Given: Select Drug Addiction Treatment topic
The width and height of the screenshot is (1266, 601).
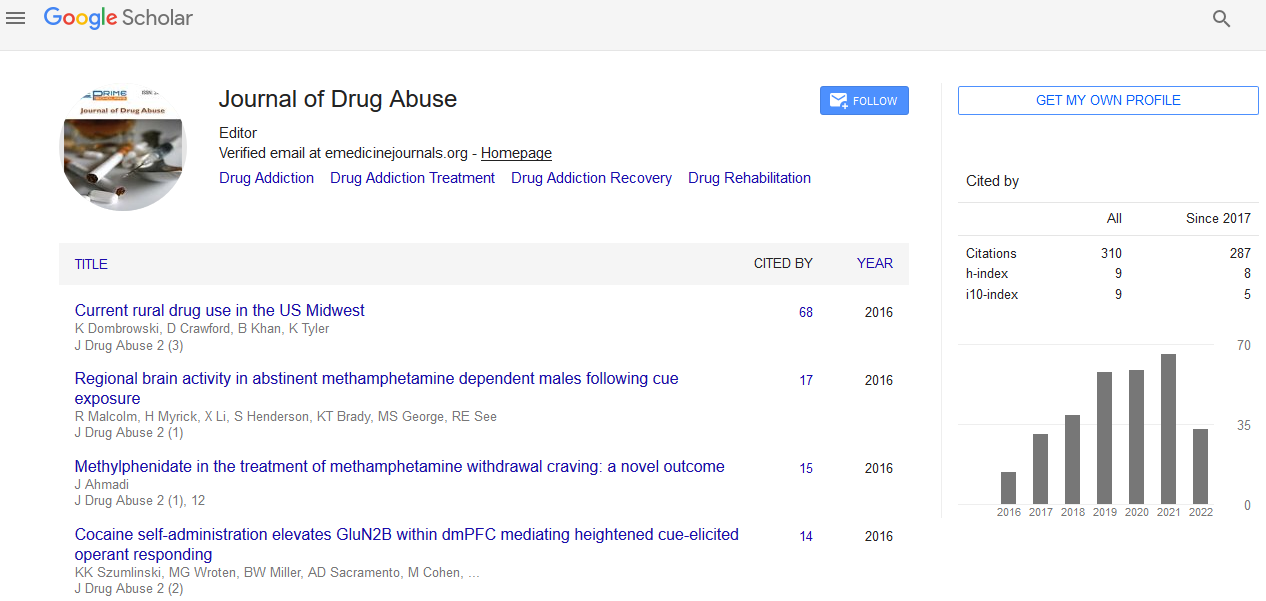Looking at the screenshot, I should pos(412,178).
